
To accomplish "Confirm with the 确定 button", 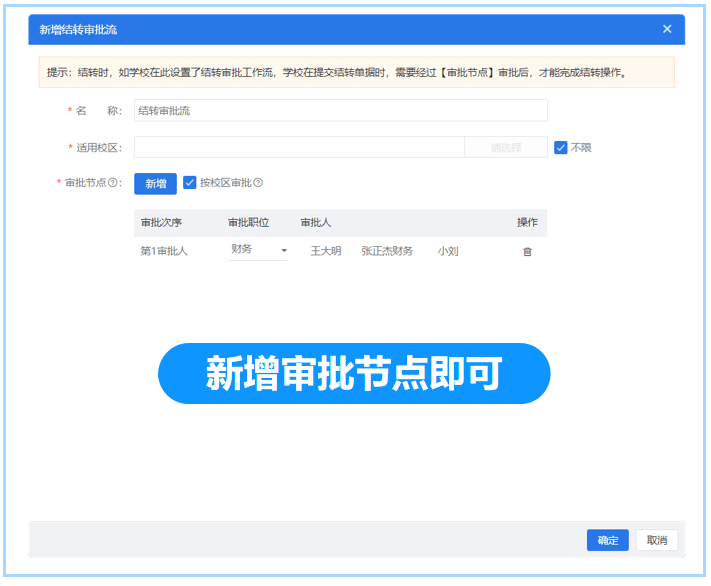I will [x=608, y=540].
